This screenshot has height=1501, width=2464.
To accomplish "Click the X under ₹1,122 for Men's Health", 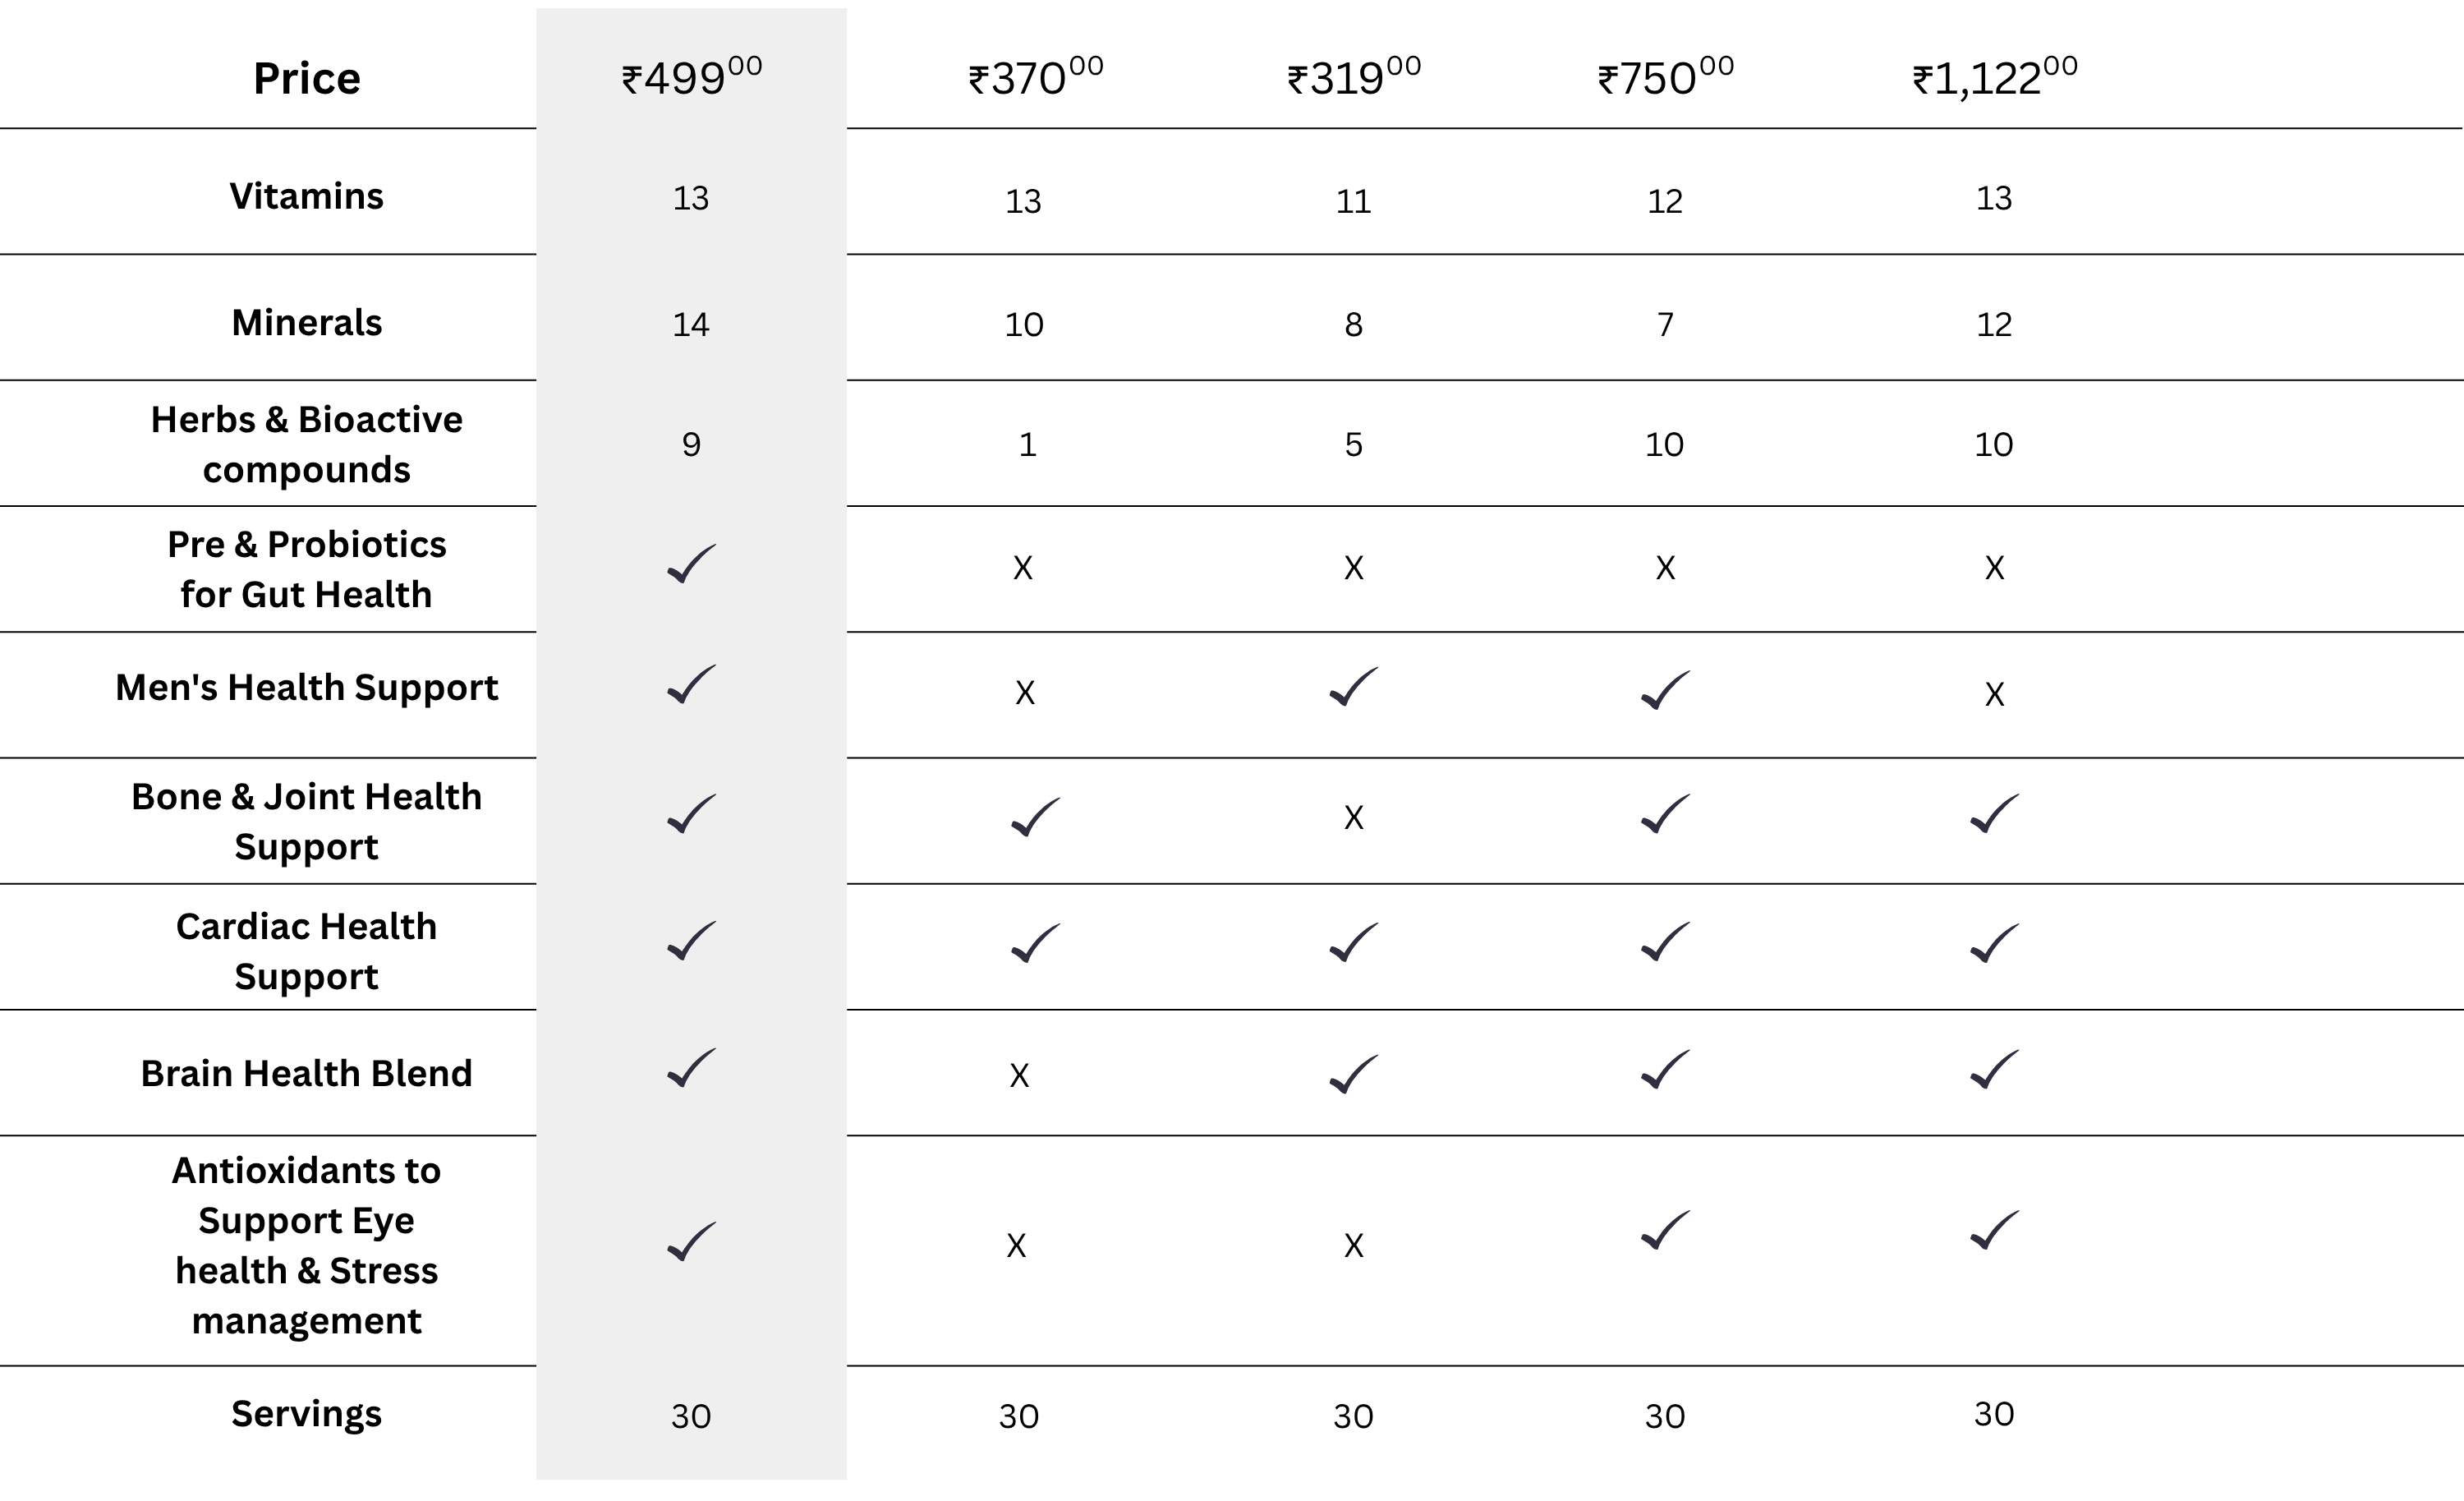I will click(x=1994, y=695).
